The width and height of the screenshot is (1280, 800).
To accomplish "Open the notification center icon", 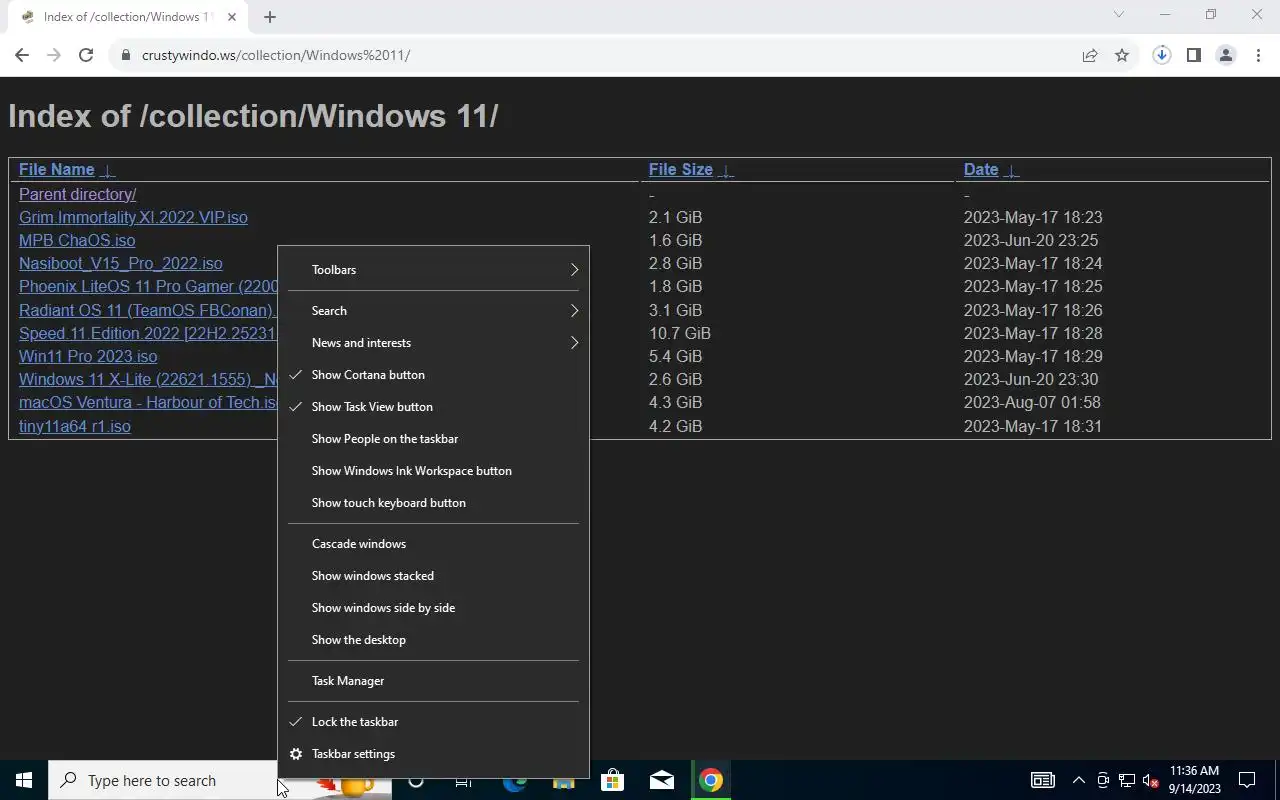I will (x=1247, y=780).
